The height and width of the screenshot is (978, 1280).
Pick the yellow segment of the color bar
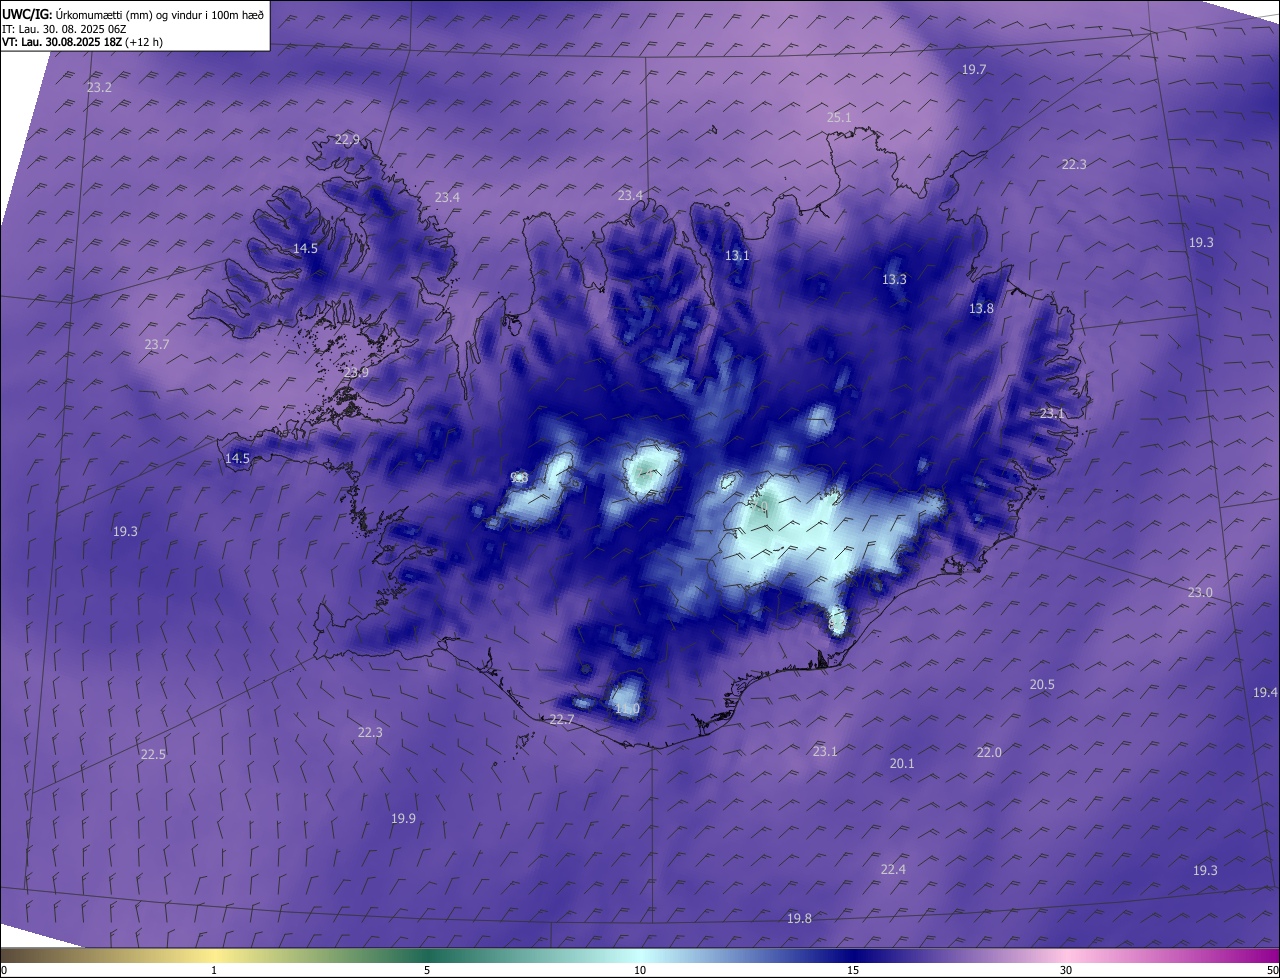[x=215, y=957]
